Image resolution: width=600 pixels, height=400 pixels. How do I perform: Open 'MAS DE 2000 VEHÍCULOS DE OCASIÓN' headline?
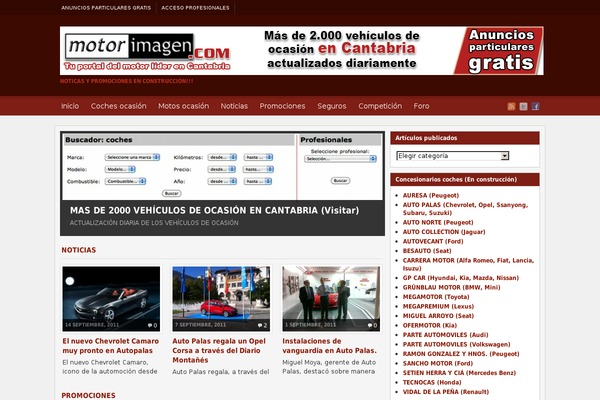tap(214, 211)
